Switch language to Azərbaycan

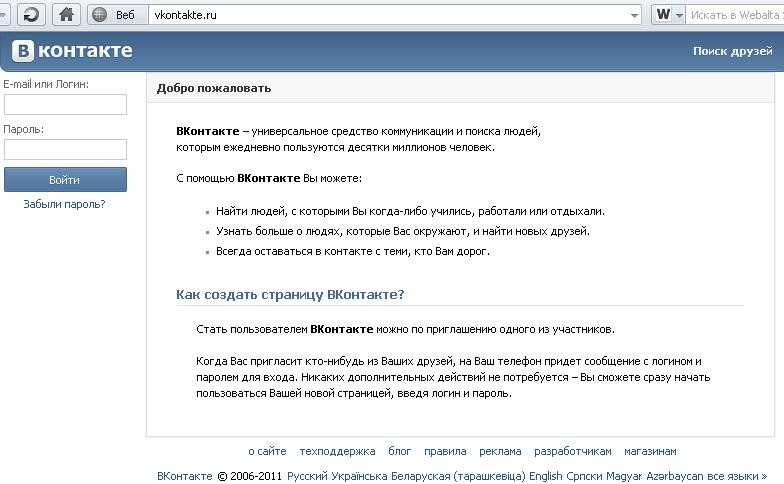pos(674,476)
